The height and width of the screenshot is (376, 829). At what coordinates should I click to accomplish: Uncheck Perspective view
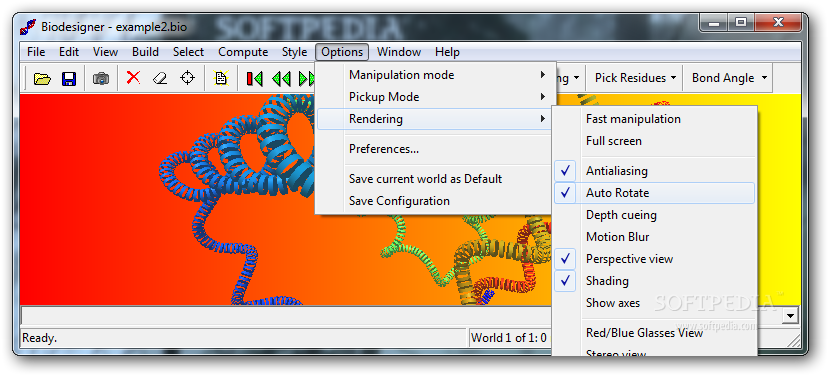tap(655, 259)
